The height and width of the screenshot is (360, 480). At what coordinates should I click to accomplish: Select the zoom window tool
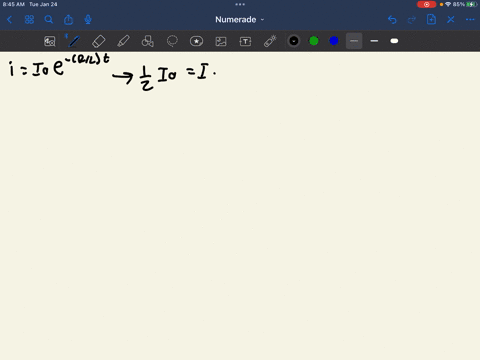coord(50,41)
